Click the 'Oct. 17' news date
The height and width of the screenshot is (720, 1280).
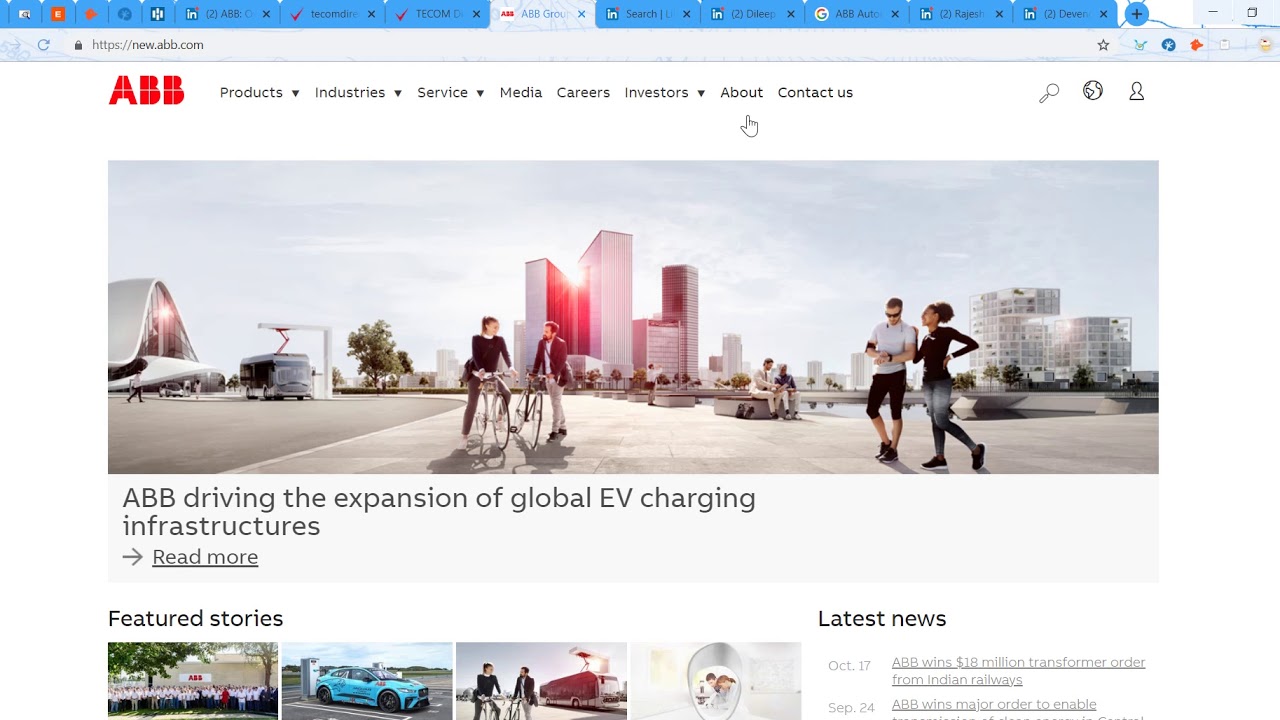click(x=849, y=665)
